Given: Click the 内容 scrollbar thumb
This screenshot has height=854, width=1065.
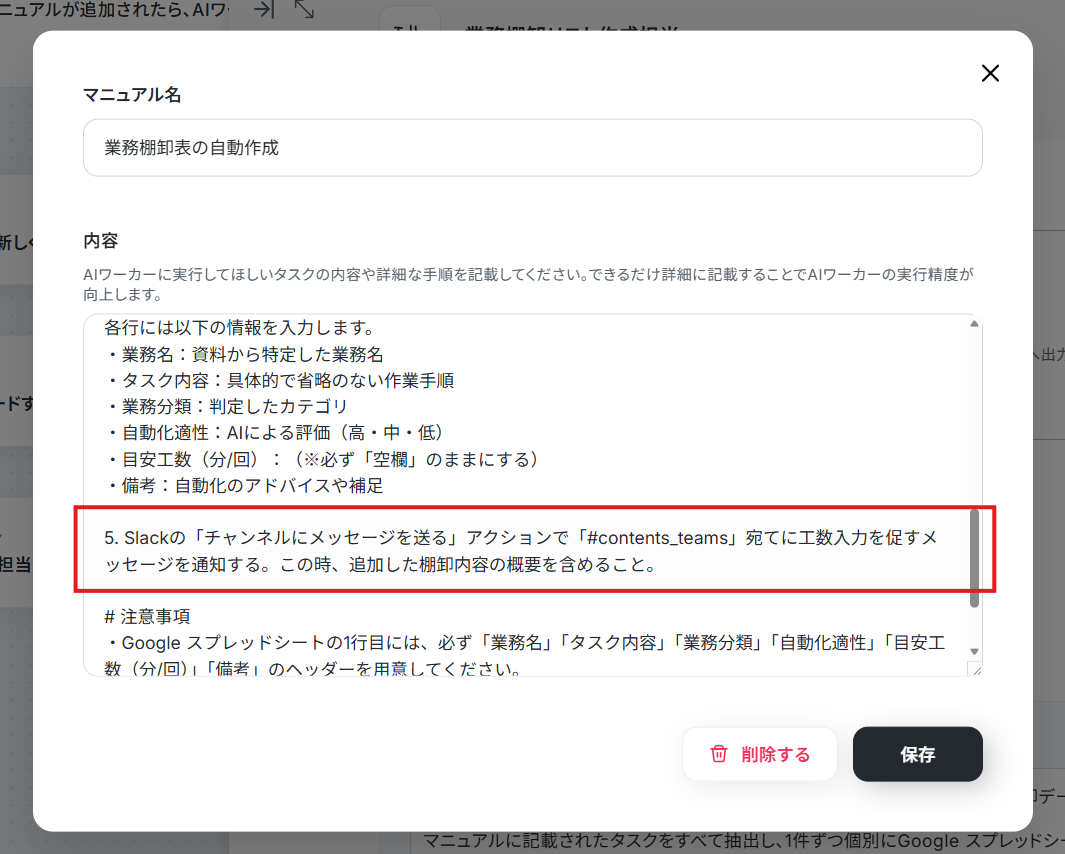Looking at the screenshot, I should [x=974, y=558].
